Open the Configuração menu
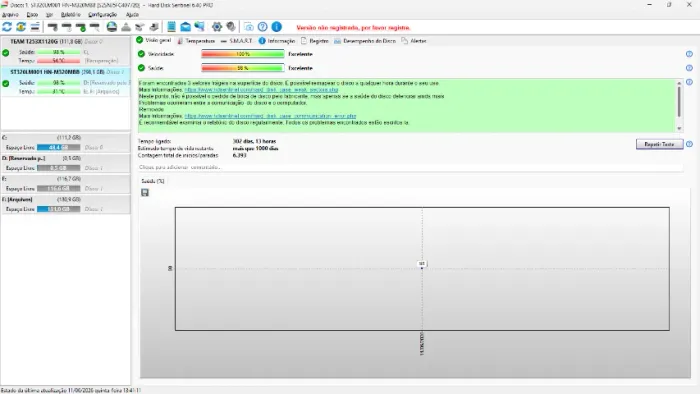The height and width of the screenshot is (394, 700). [x=102, y=15]
